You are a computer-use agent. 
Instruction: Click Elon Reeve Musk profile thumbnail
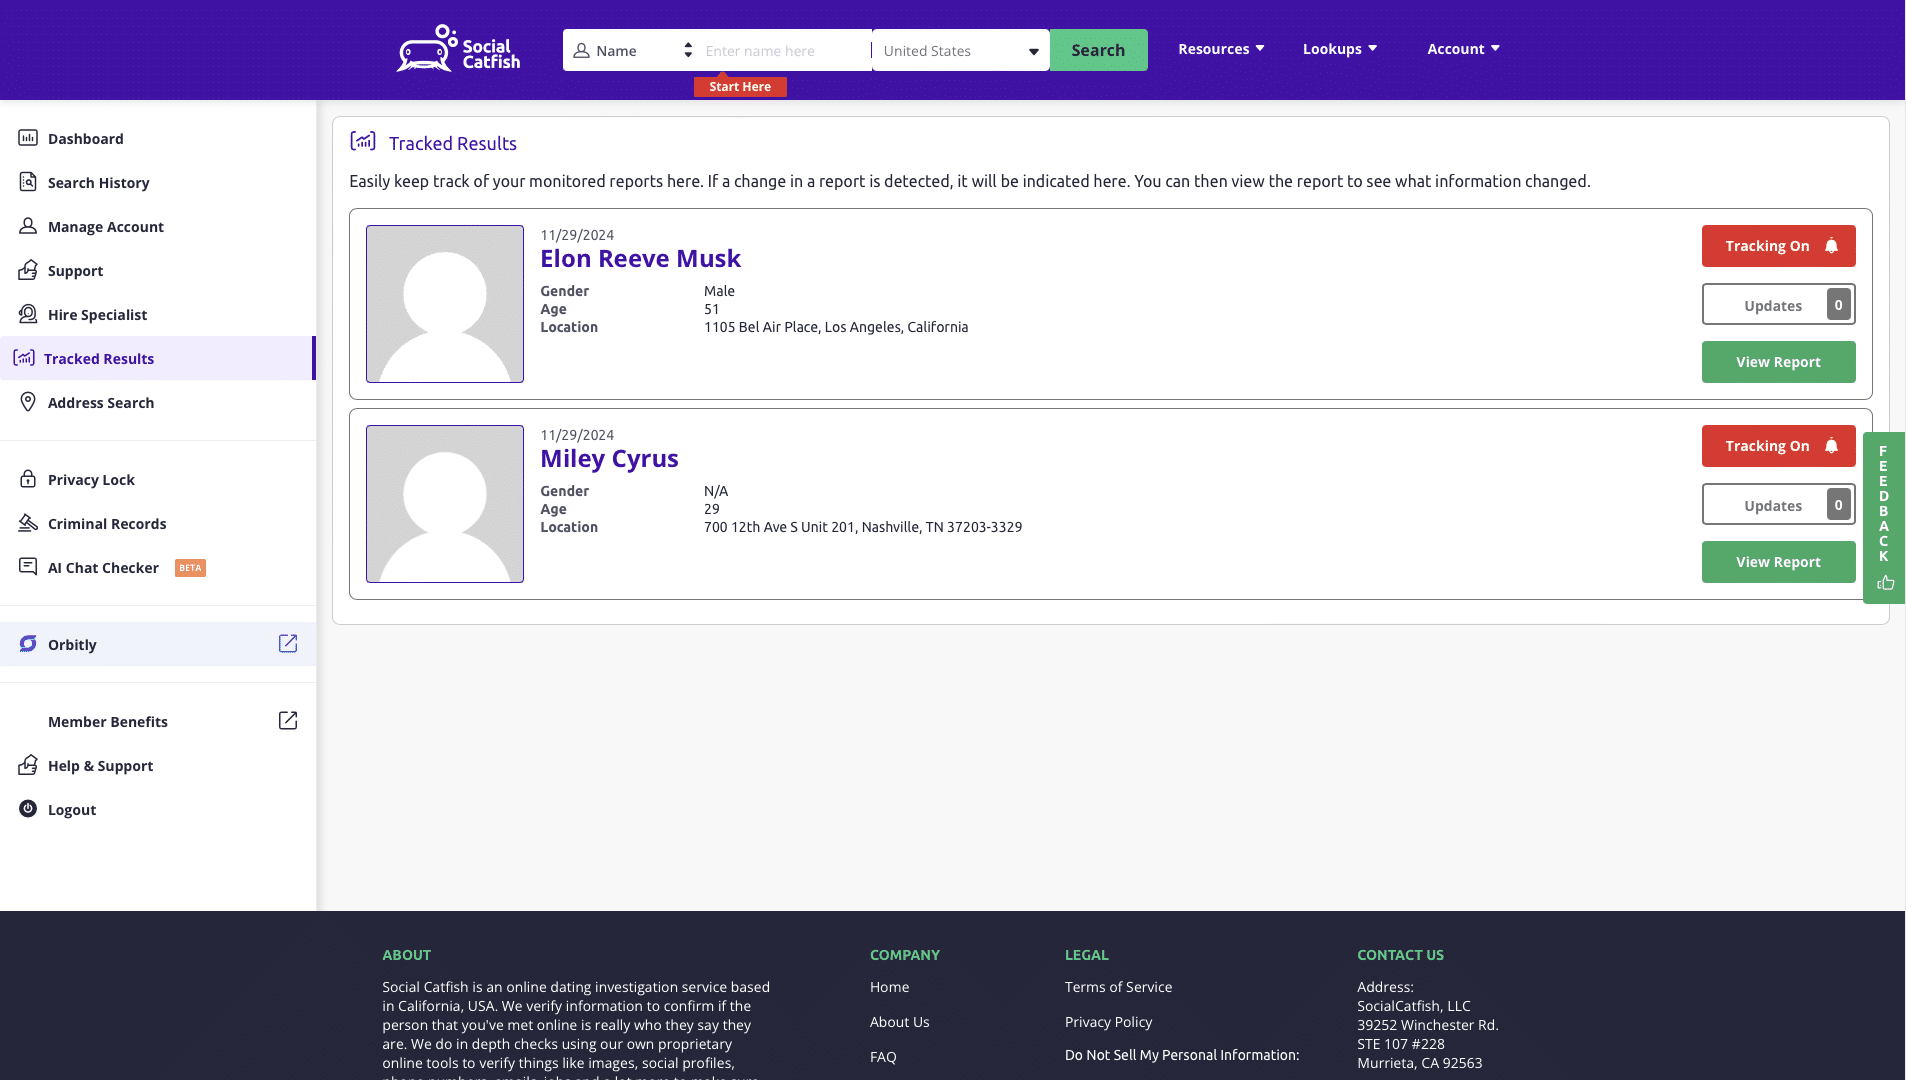click(445, 304)
